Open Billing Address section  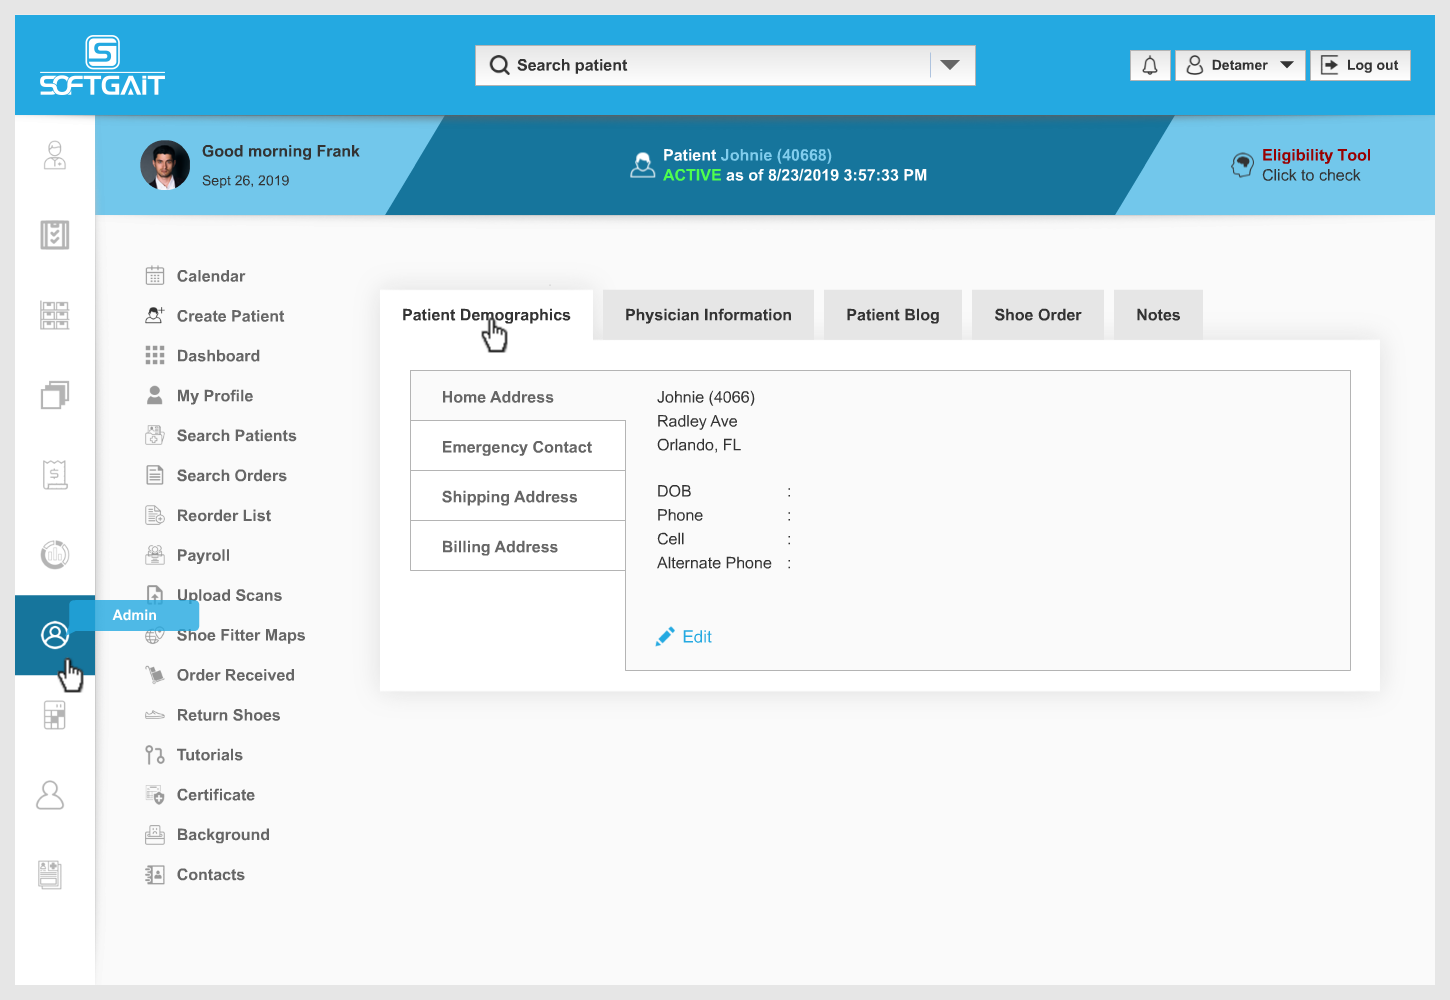click(500, 547)
